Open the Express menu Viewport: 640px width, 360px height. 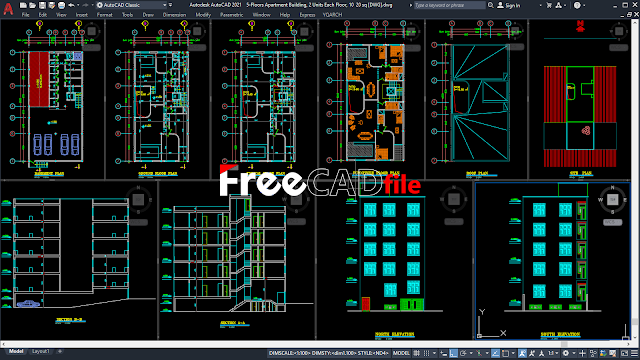[x=307, y=15]
